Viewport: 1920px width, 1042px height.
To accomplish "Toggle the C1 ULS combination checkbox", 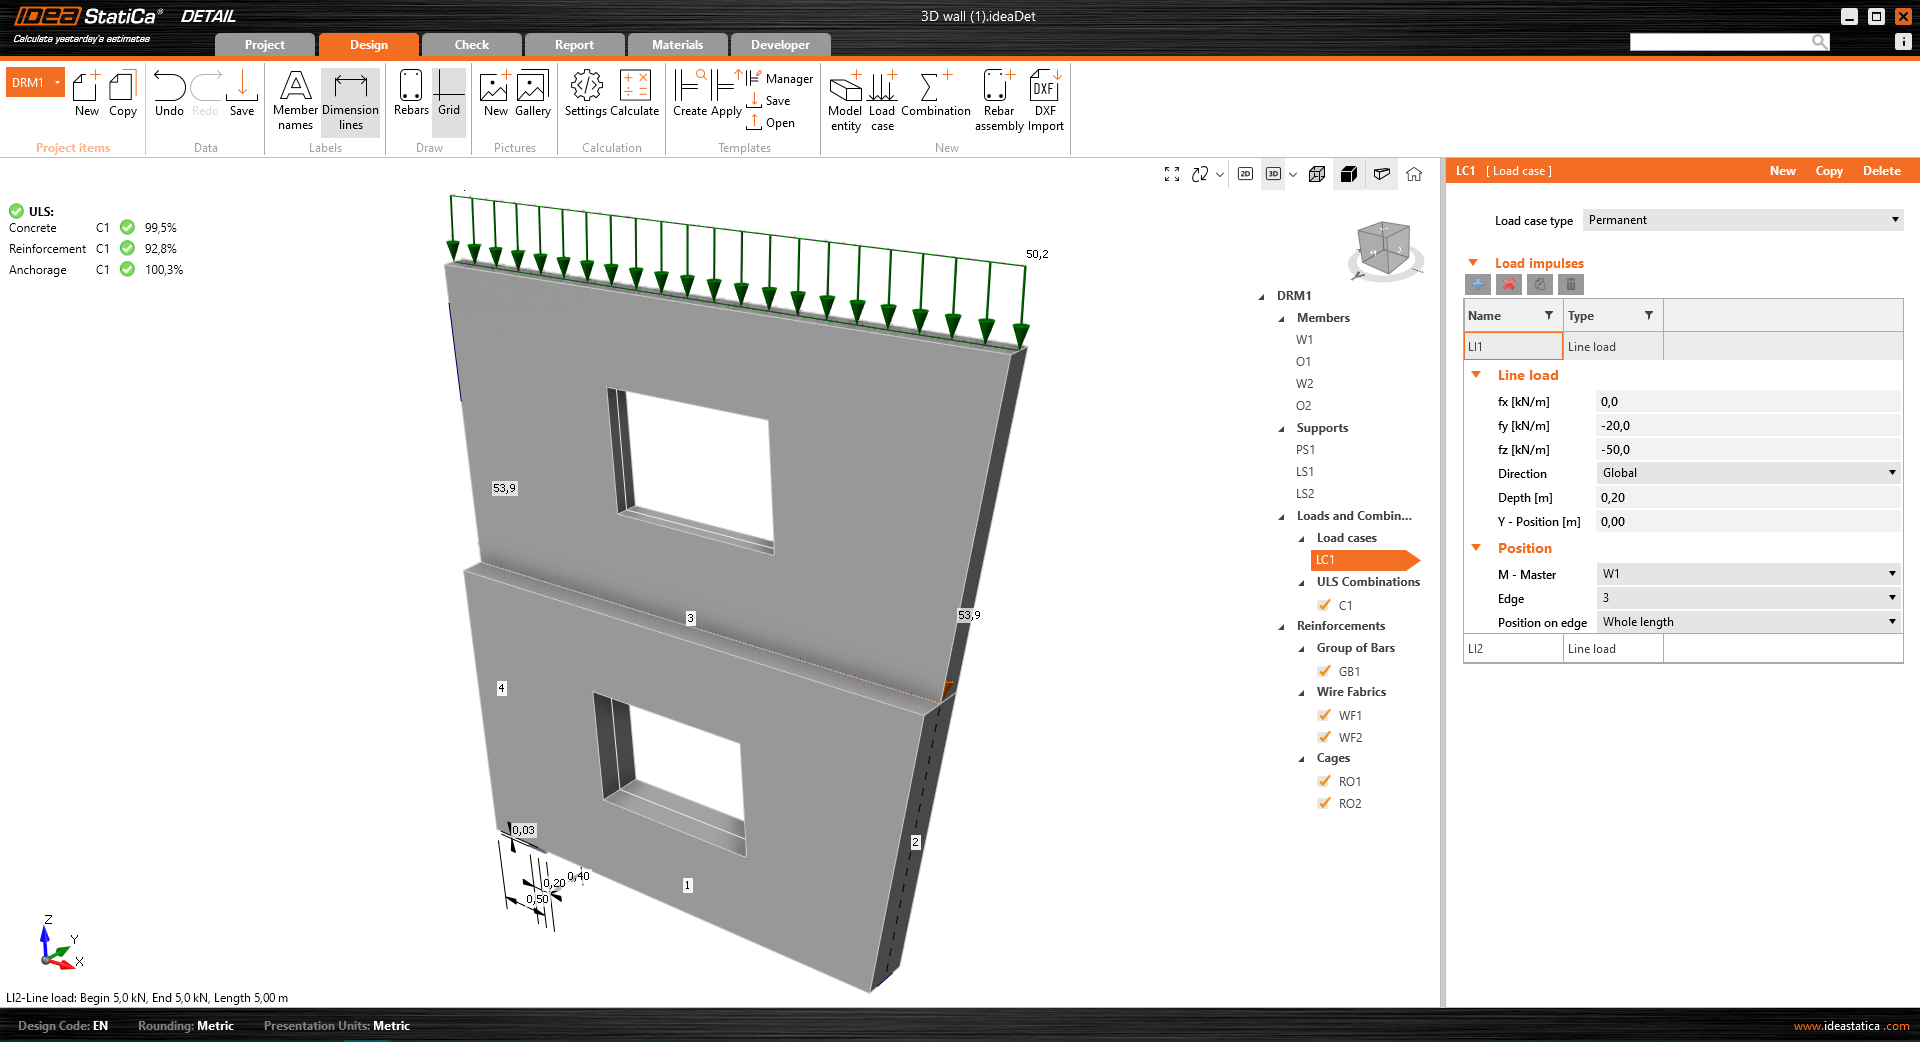I will [x=1325, y=605].
